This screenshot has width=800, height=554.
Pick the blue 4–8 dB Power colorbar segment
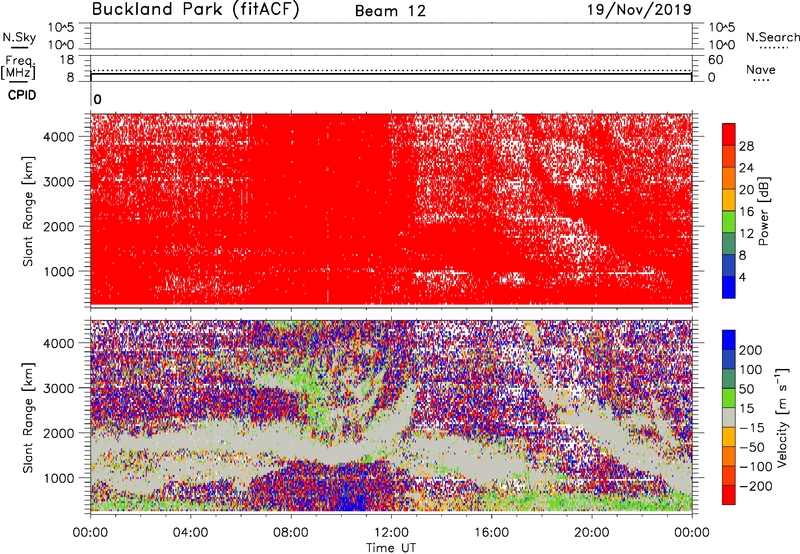729,265
